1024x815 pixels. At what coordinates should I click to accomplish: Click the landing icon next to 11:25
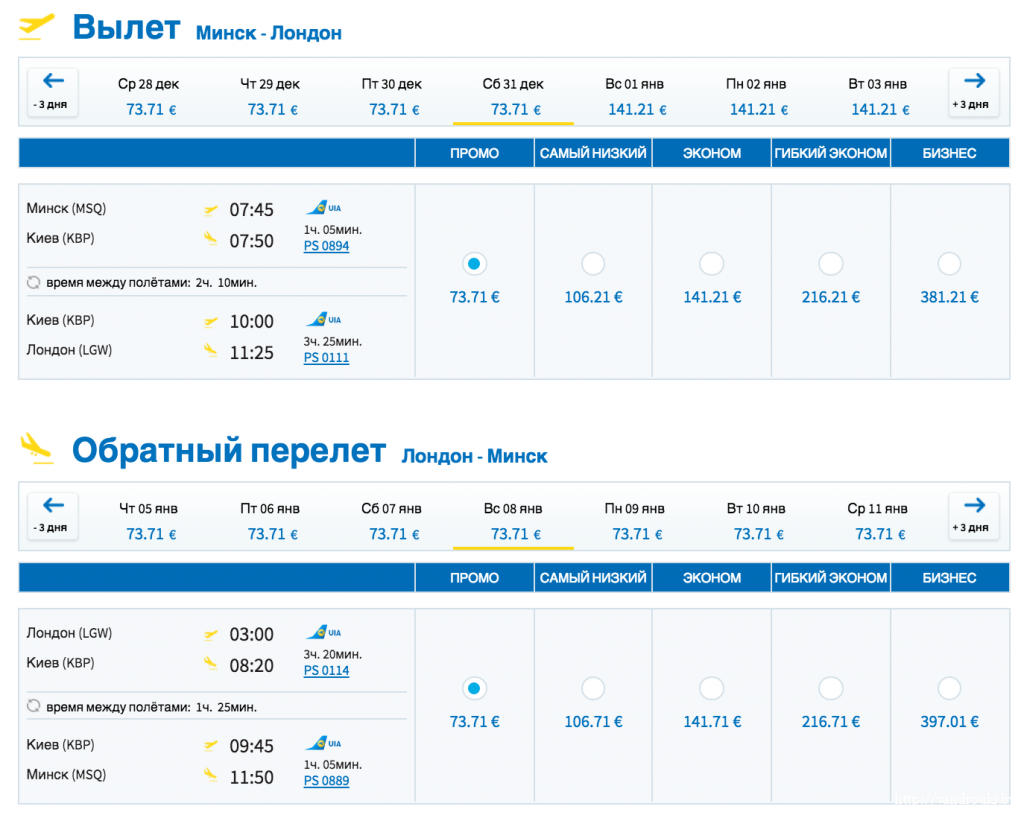pos(210,350)
